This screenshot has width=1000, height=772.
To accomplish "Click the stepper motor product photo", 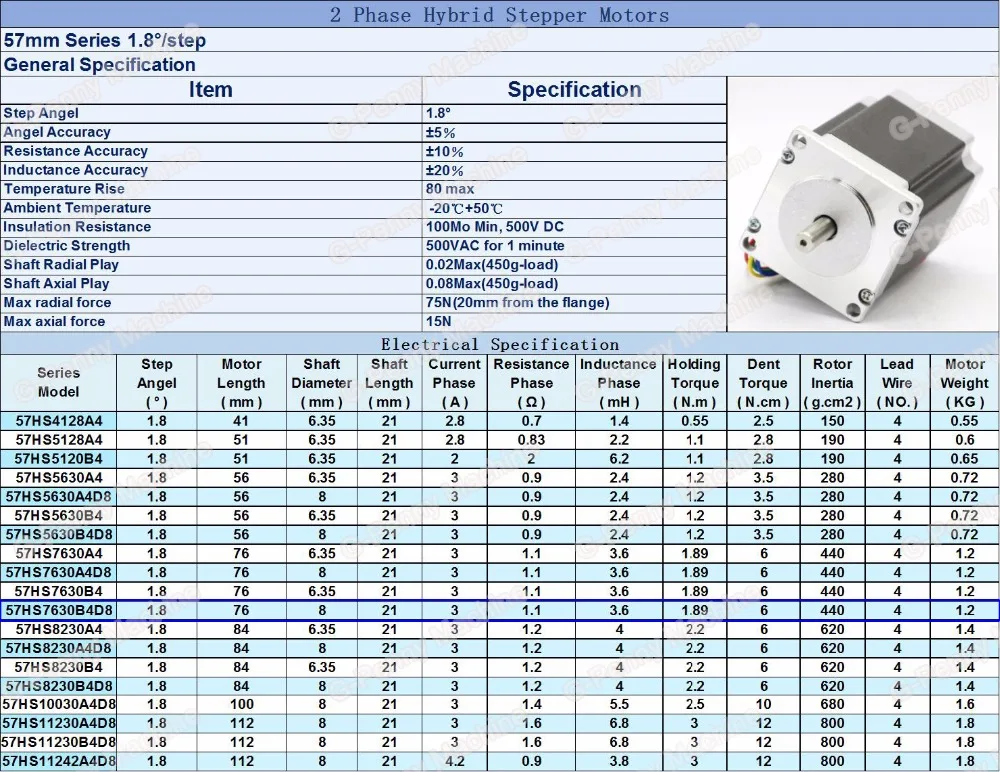I will coord(863,204).
